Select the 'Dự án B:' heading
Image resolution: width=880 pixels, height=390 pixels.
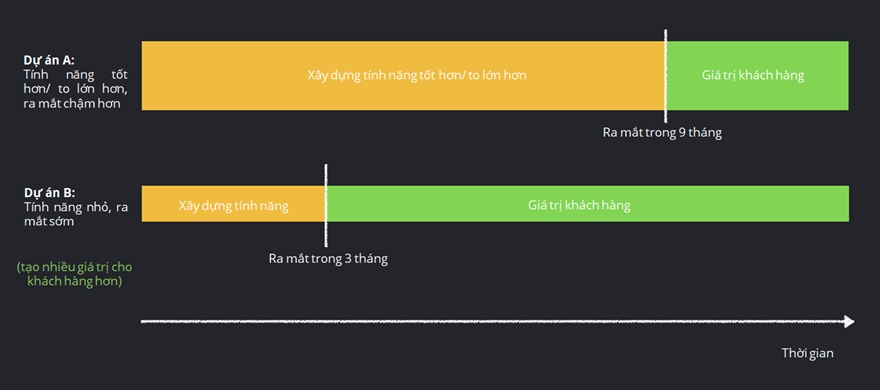(49, 193)
